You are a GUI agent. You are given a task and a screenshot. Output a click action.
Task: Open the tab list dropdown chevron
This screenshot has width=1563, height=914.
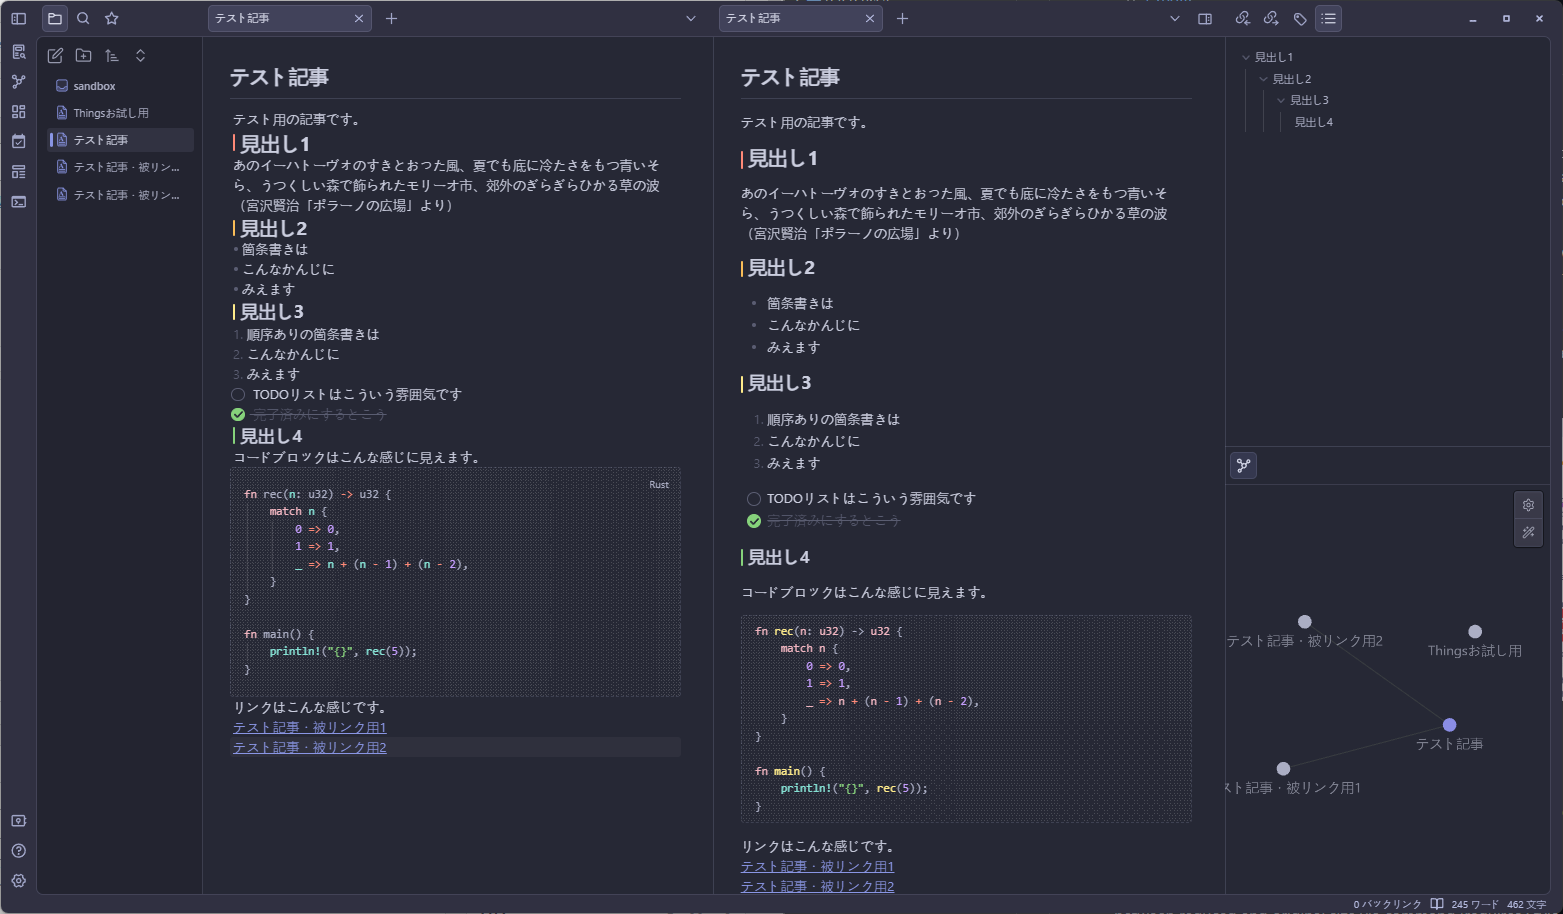point(690,18)
